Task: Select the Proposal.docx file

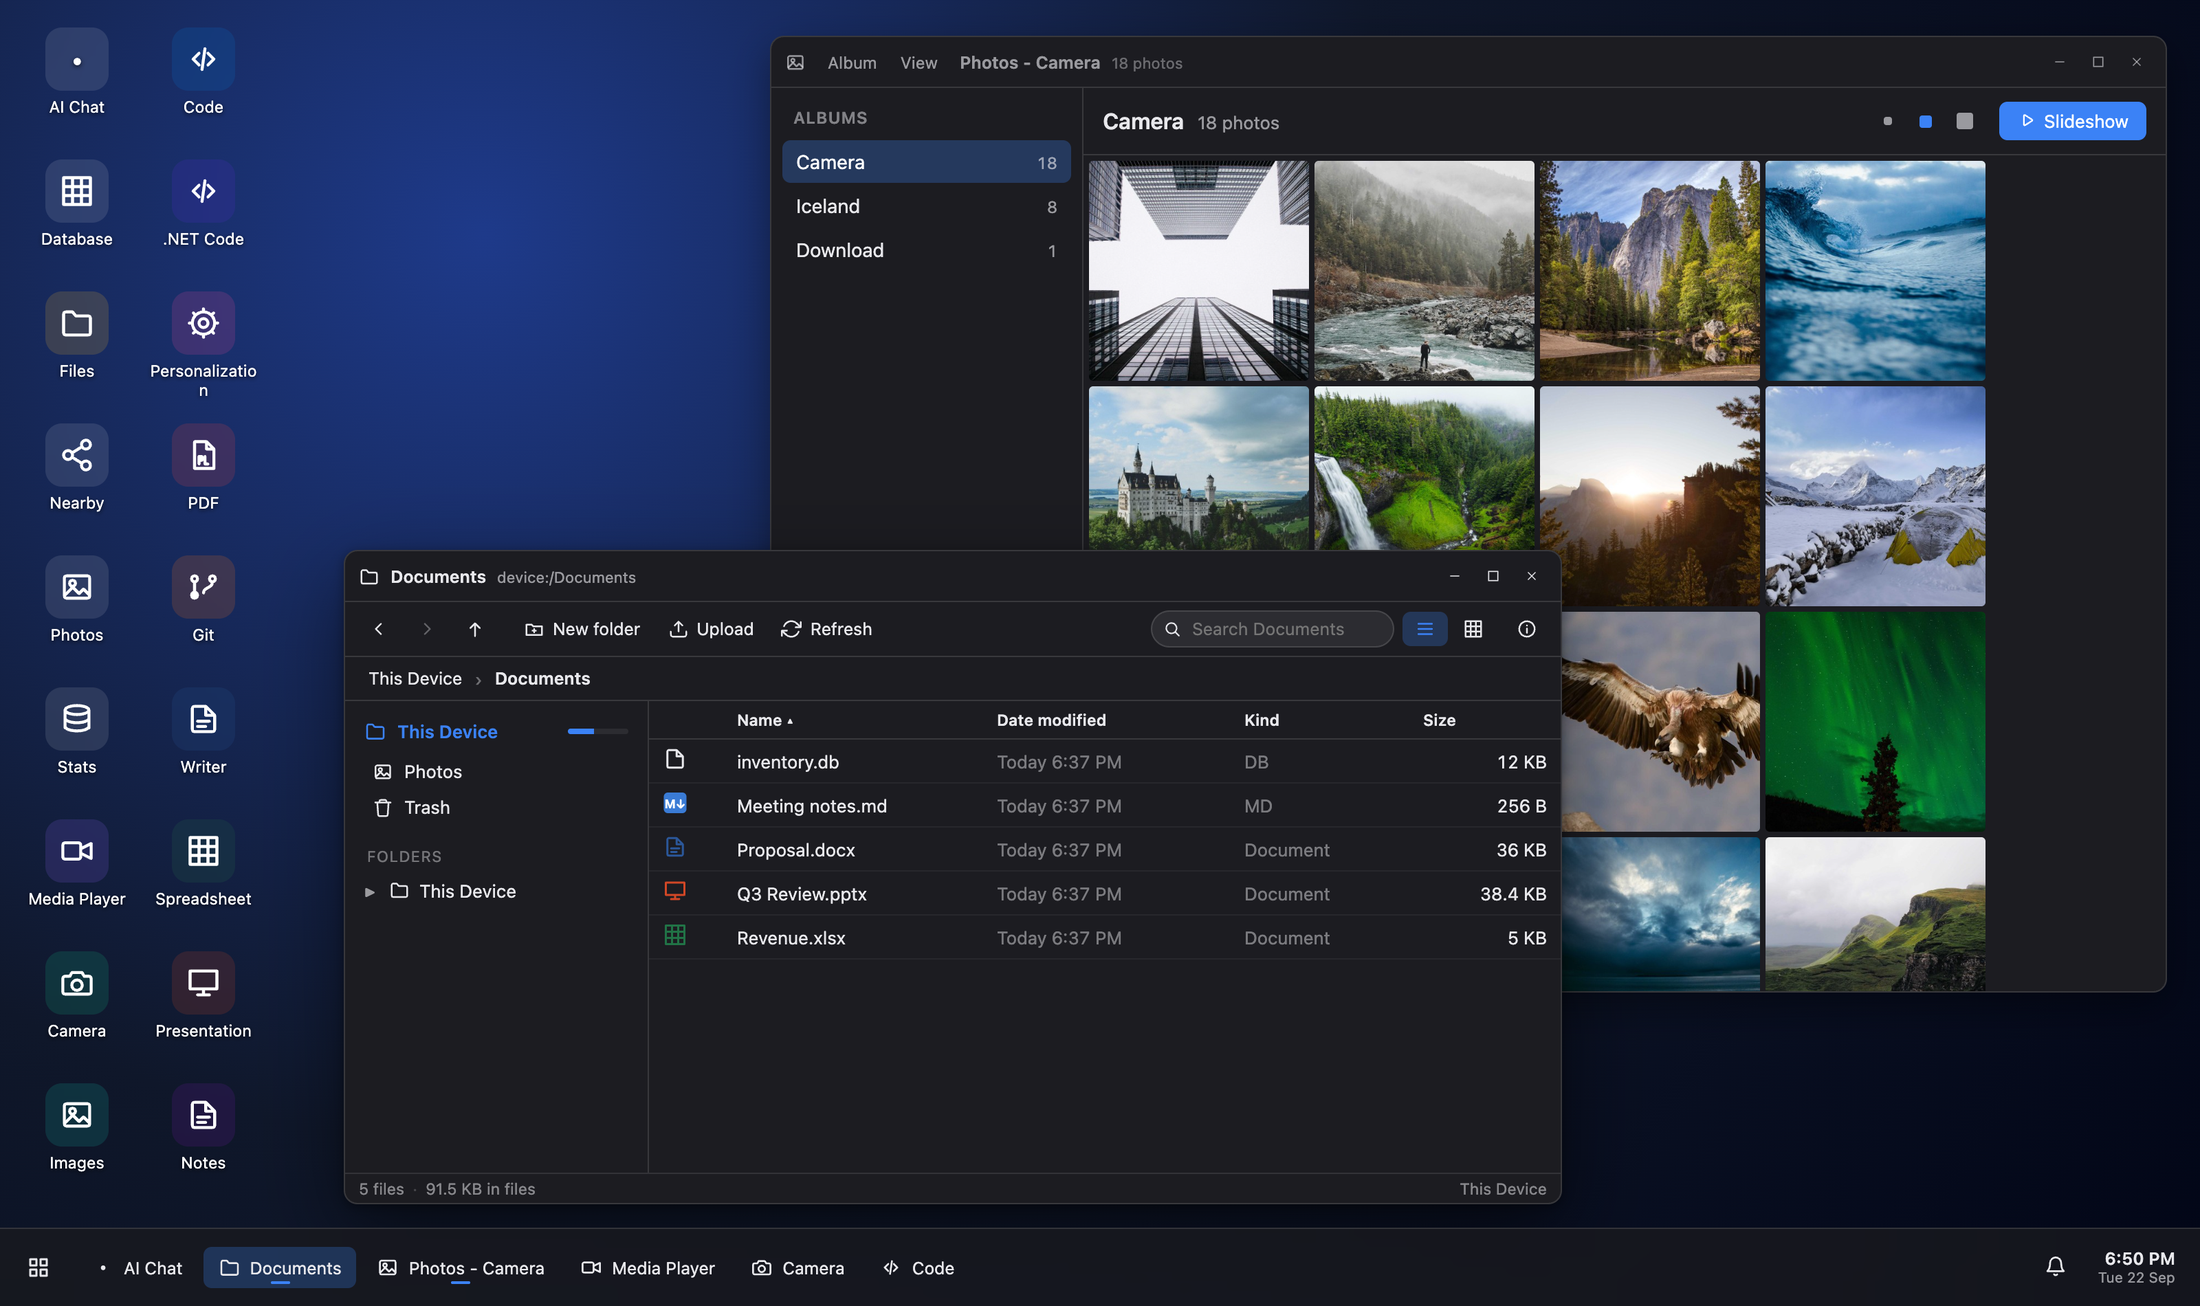Action: [x=1104, y=850]
